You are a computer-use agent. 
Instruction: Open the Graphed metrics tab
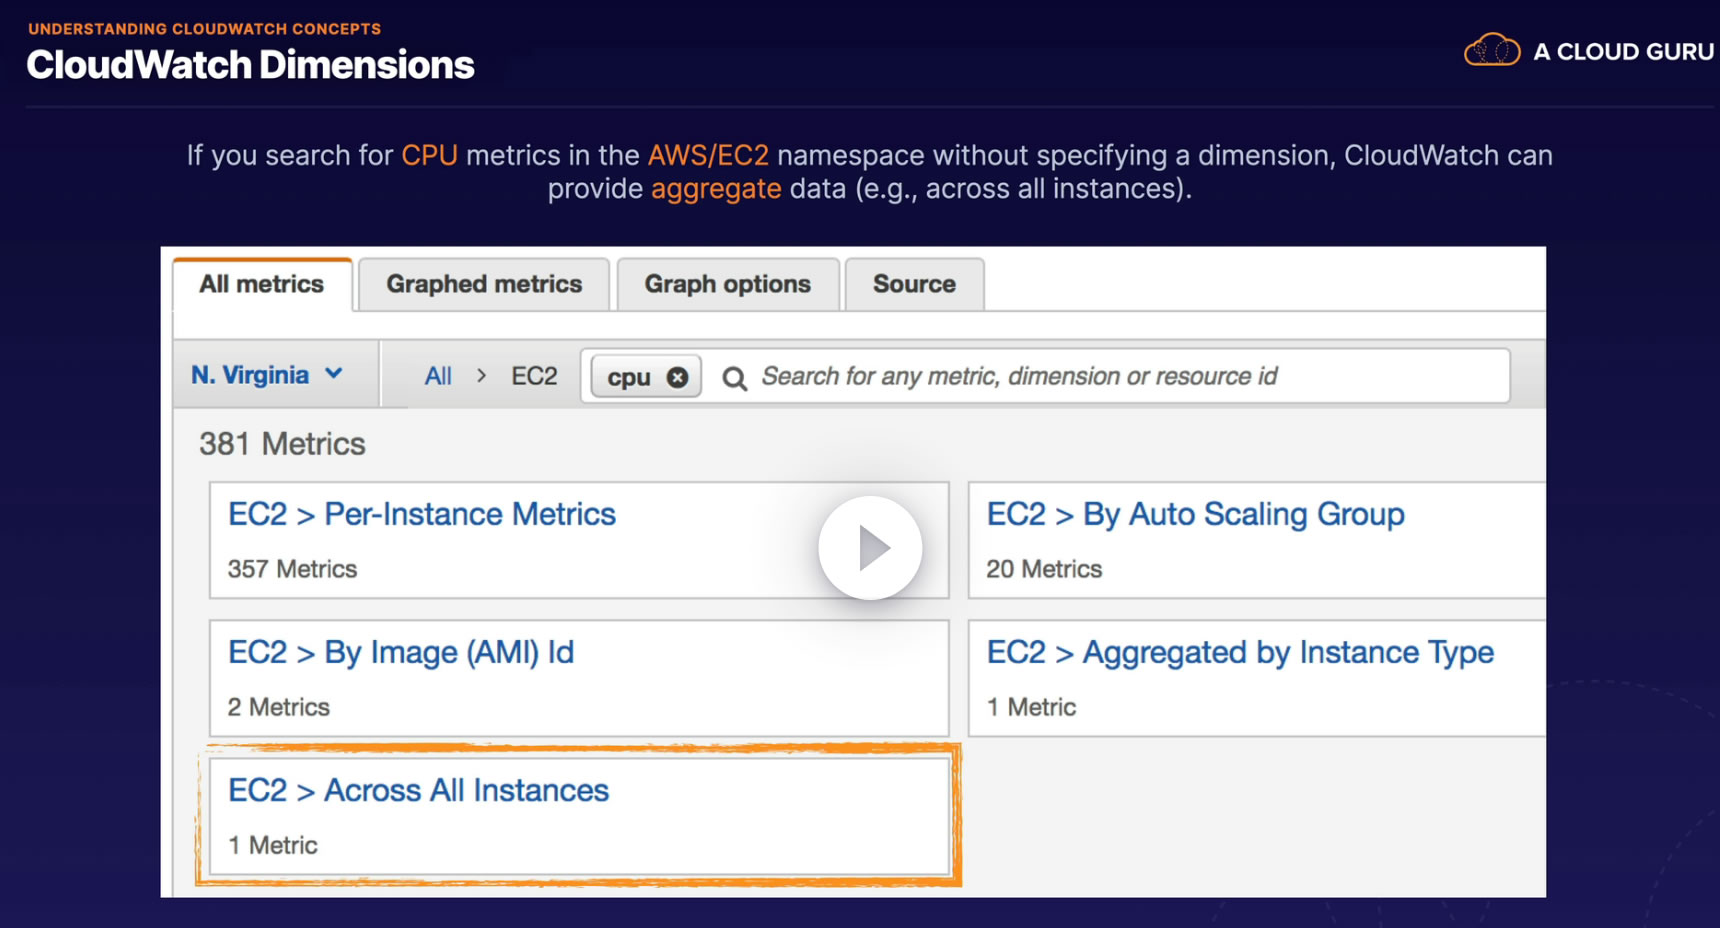coord(484,284)
